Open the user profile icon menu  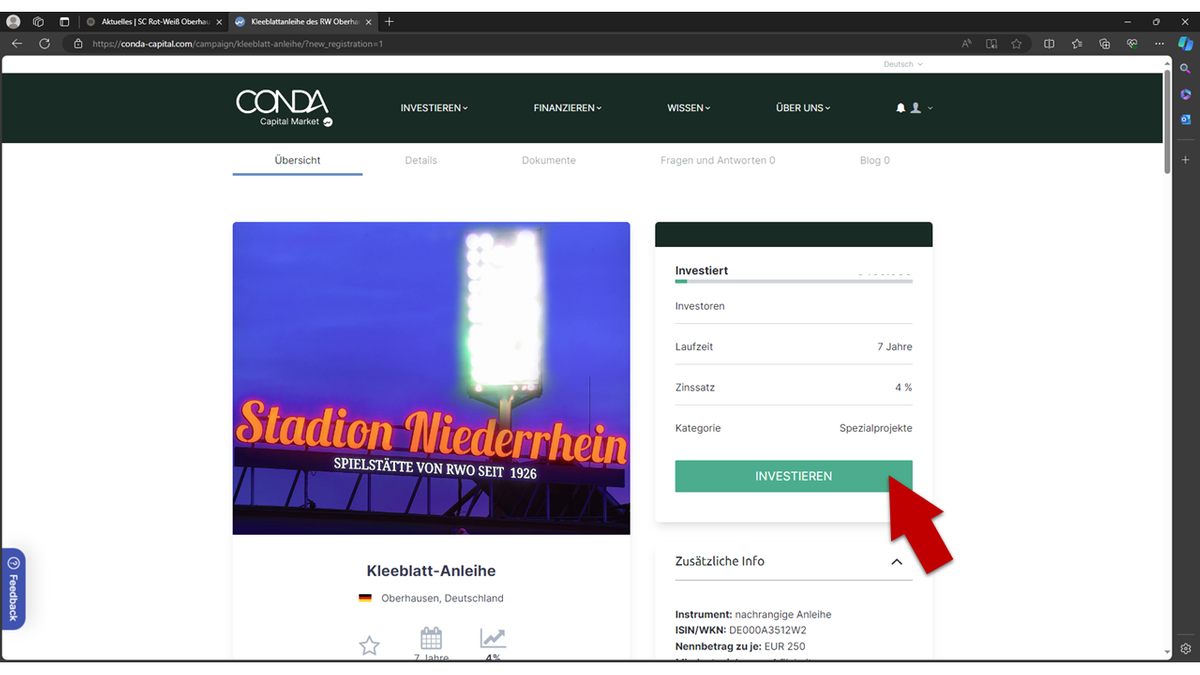coord(915,108)
